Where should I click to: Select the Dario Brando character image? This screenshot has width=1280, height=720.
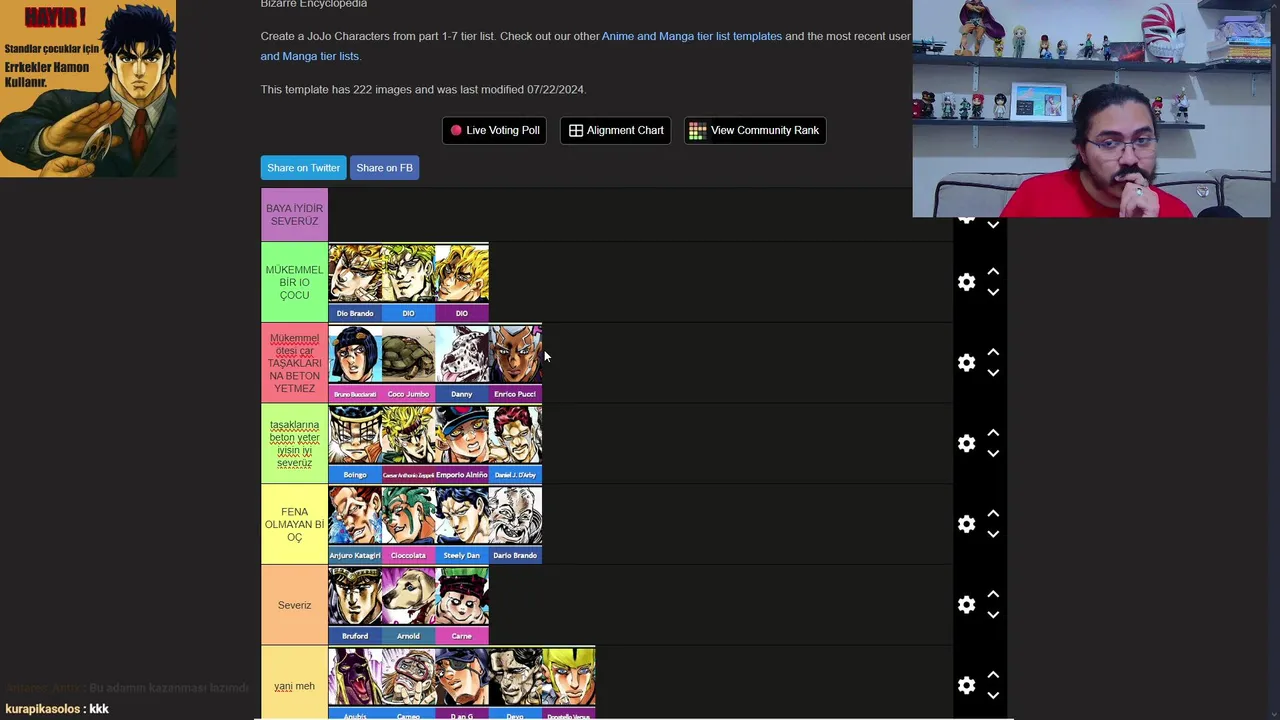click(x=515, y=524)
